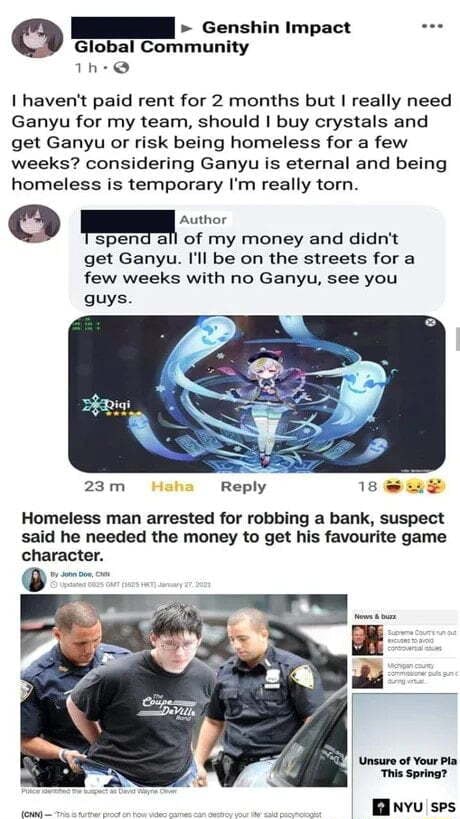Image resolution: width=460 pixels, height=819 pixels.
Task: Close the Qiqi image with the X icon
Action: tap(431, 323)
